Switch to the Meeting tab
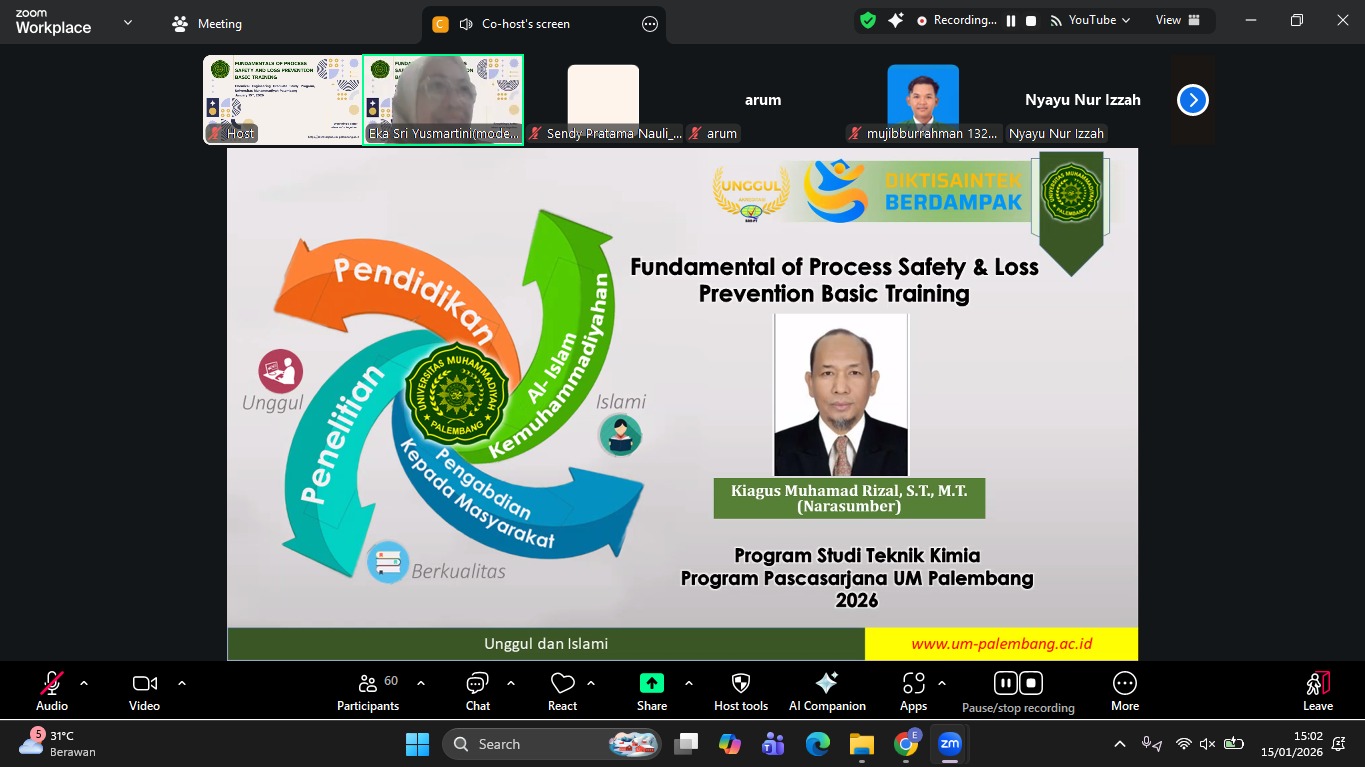The height and width of the screenshot is (767, 1365). (x=208, y=24)
